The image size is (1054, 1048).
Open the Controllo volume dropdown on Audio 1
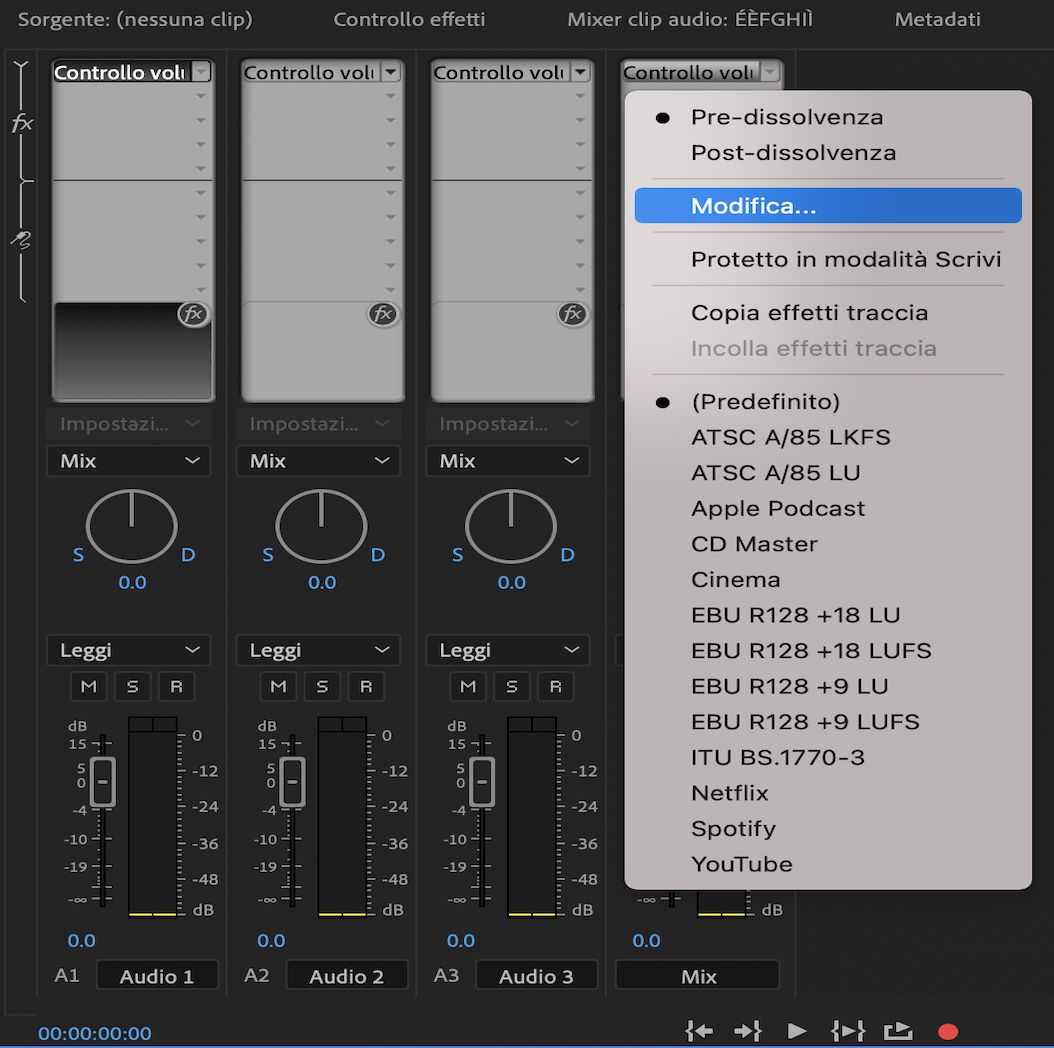pos(199,71)
